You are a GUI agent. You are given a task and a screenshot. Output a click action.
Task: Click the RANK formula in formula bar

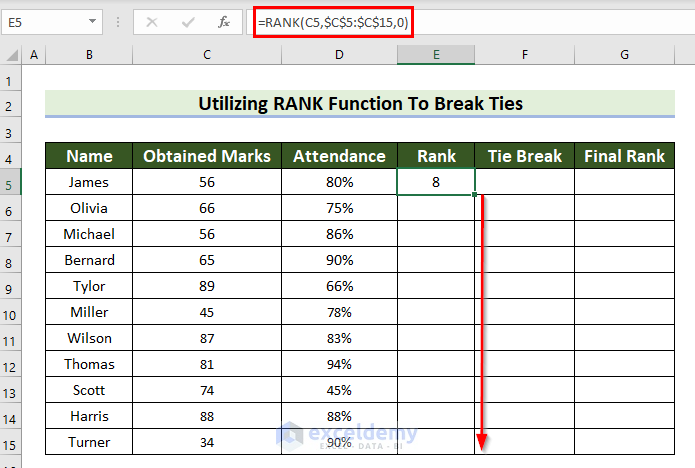[x=333, y=22]
